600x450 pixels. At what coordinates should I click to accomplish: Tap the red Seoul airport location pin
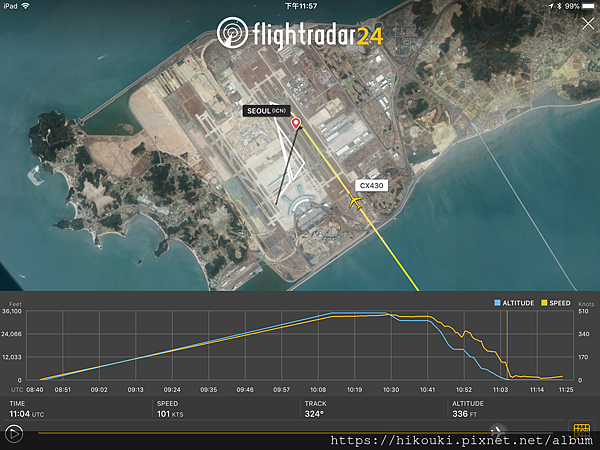296,124
